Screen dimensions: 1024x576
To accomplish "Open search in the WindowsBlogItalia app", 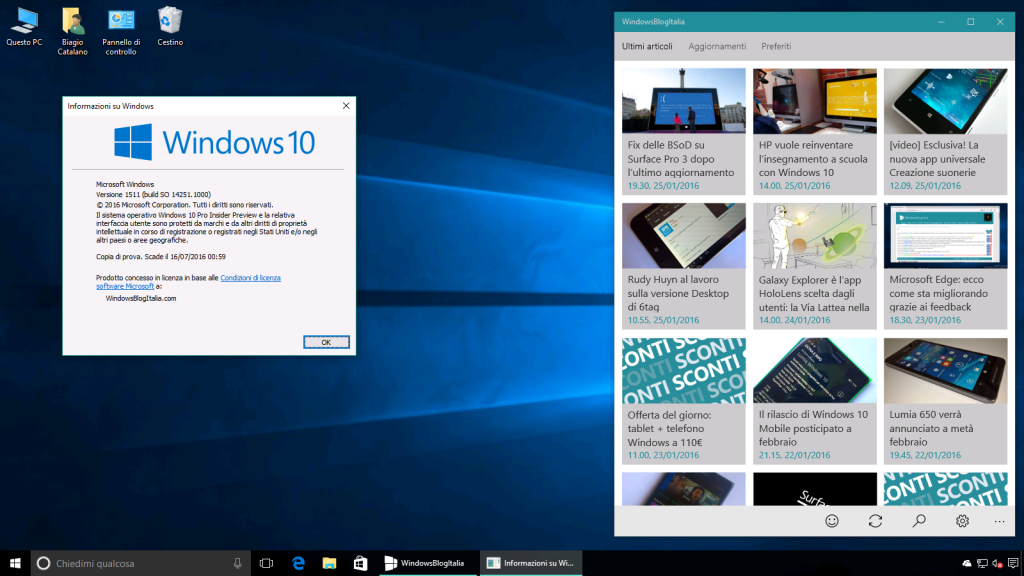I will [917, 521].
